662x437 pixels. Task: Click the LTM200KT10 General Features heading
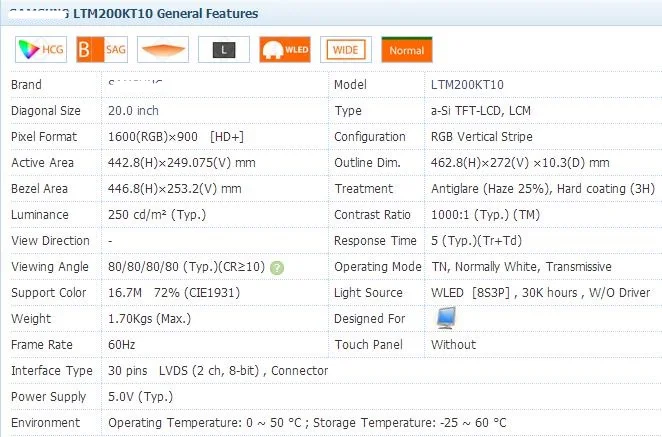(x=166, y=14)
